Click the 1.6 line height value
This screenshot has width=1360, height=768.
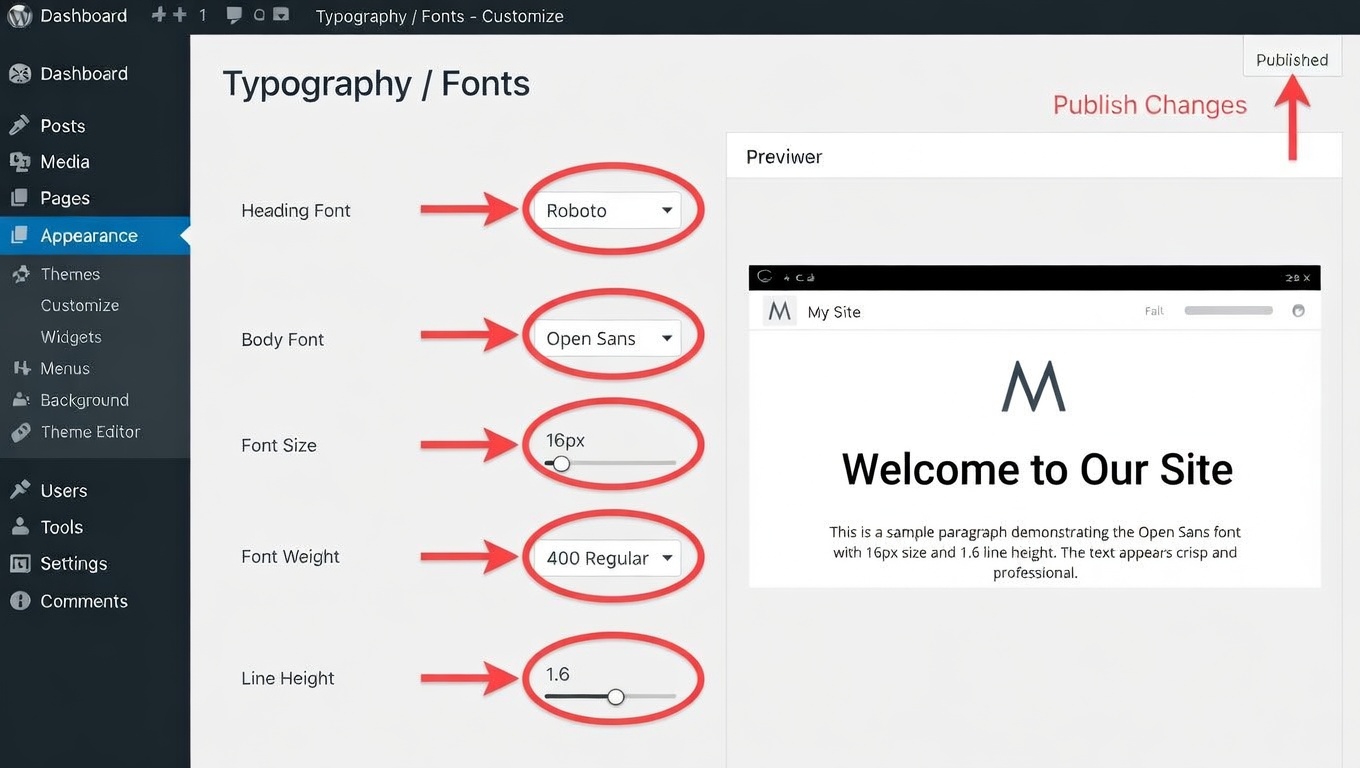[x=557, y=674]
